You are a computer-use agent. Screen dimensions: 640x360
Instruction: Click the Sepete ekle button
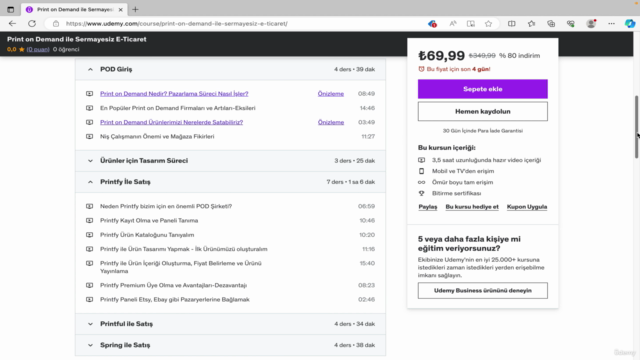click(x=482, y=89)
